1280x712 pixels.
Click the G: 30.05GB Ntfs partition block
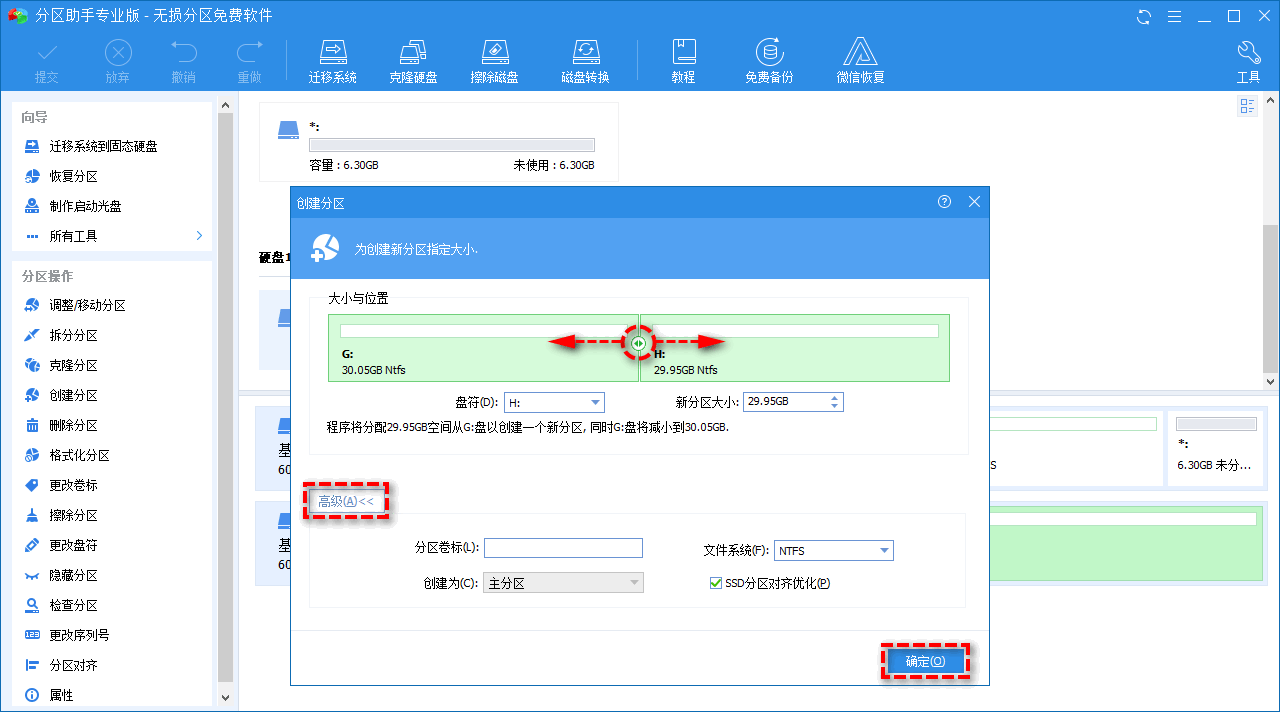click(483, 348)
